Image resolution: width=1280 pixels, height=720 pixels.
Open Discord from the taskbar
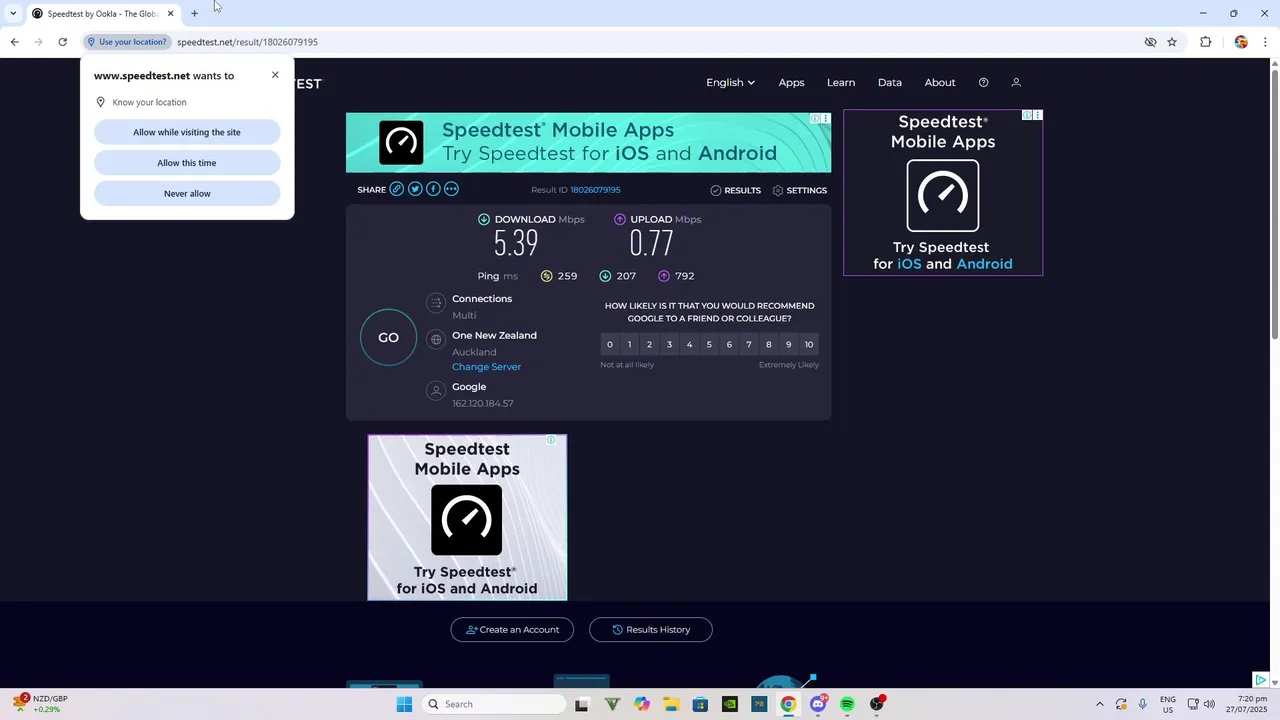pos(818,704)
